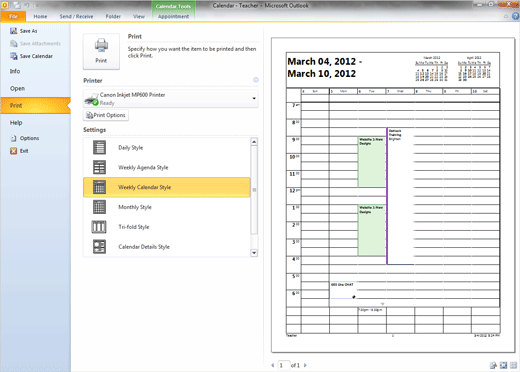This screenshot has height=372, width=520.
Task: Open the Open backstage page
Action: coord(17,88)
